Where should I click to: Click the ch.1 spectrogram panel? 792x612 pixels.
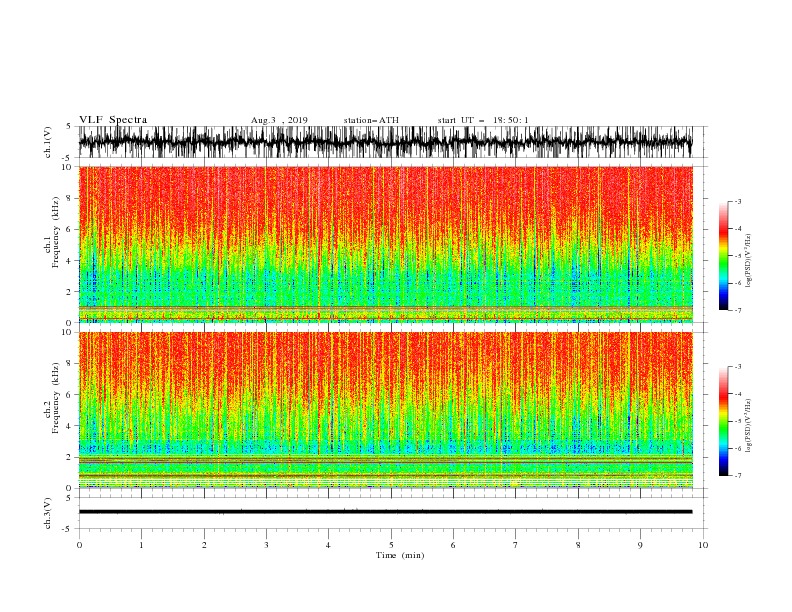(x=385, y=244)
